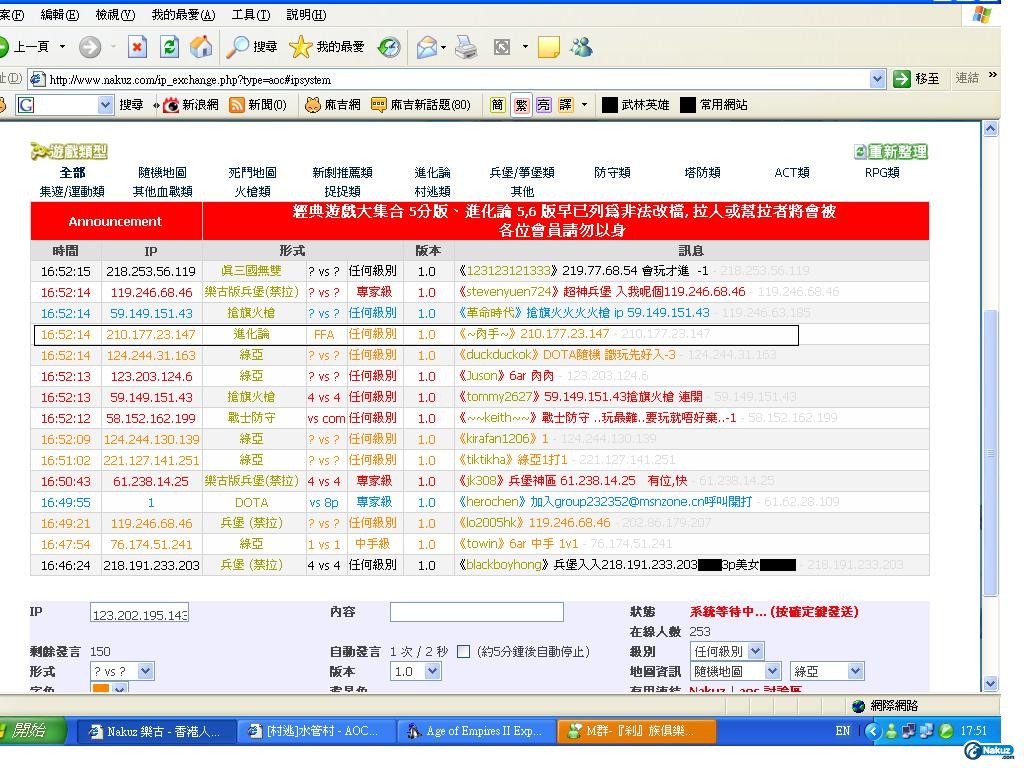Viewport: 1024px width, 768px height.
Task: Click the IP input field
Action: (x=139, y=613)
